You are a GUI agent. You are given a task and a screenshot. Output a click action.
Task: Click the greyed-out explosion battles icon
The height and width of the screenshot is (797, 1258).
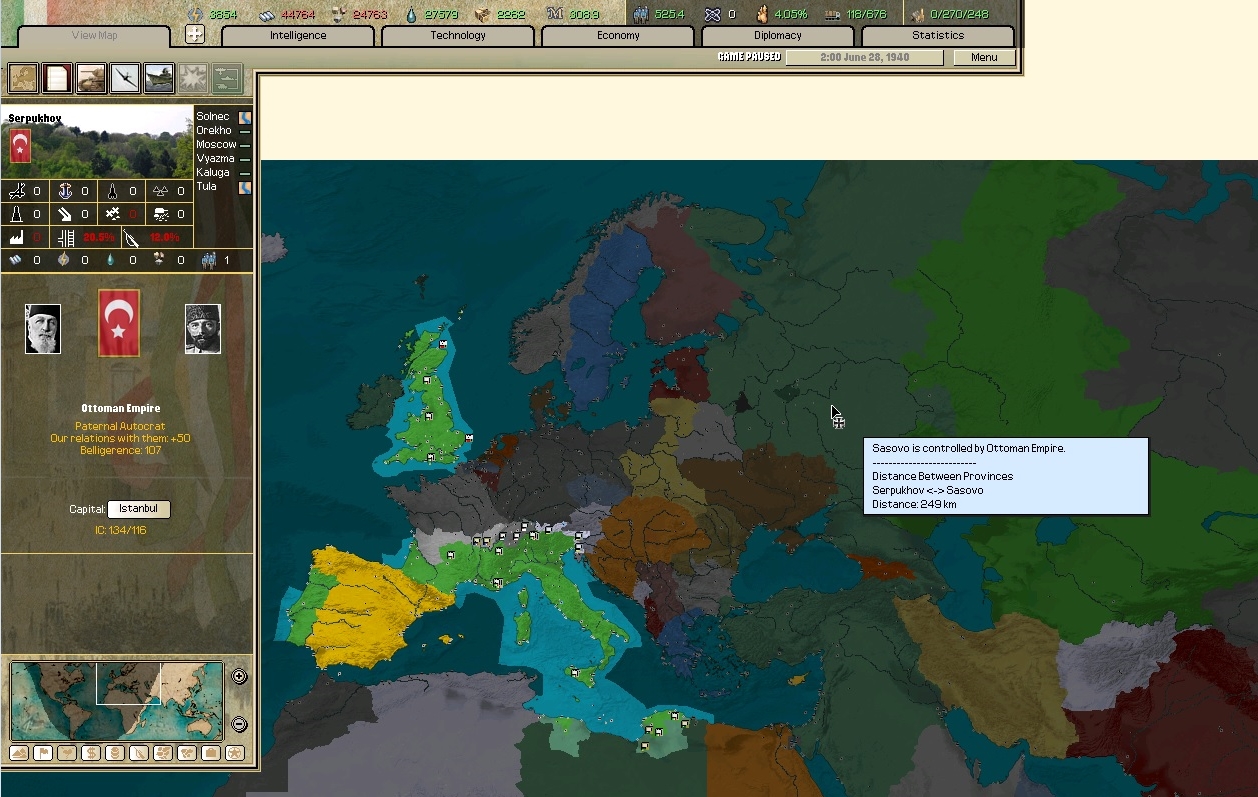click(x=193, y=78)
